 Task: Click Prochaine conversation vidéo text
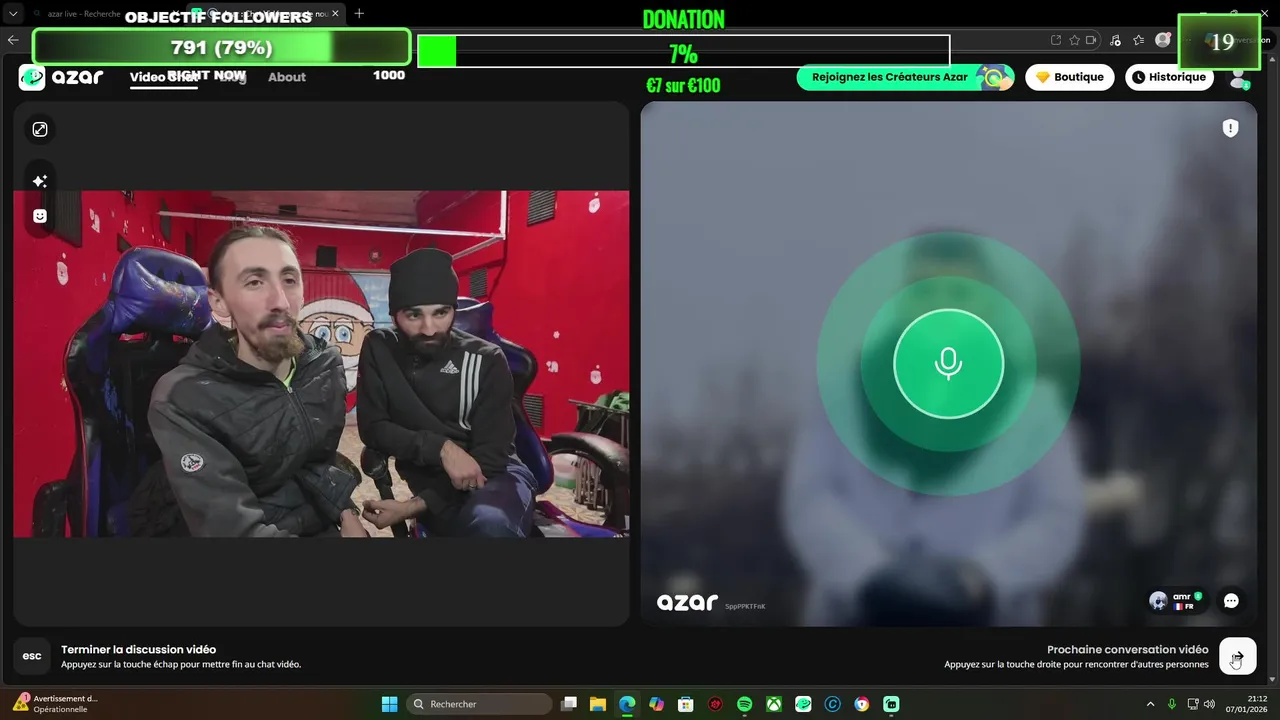tap(1127, 649)
